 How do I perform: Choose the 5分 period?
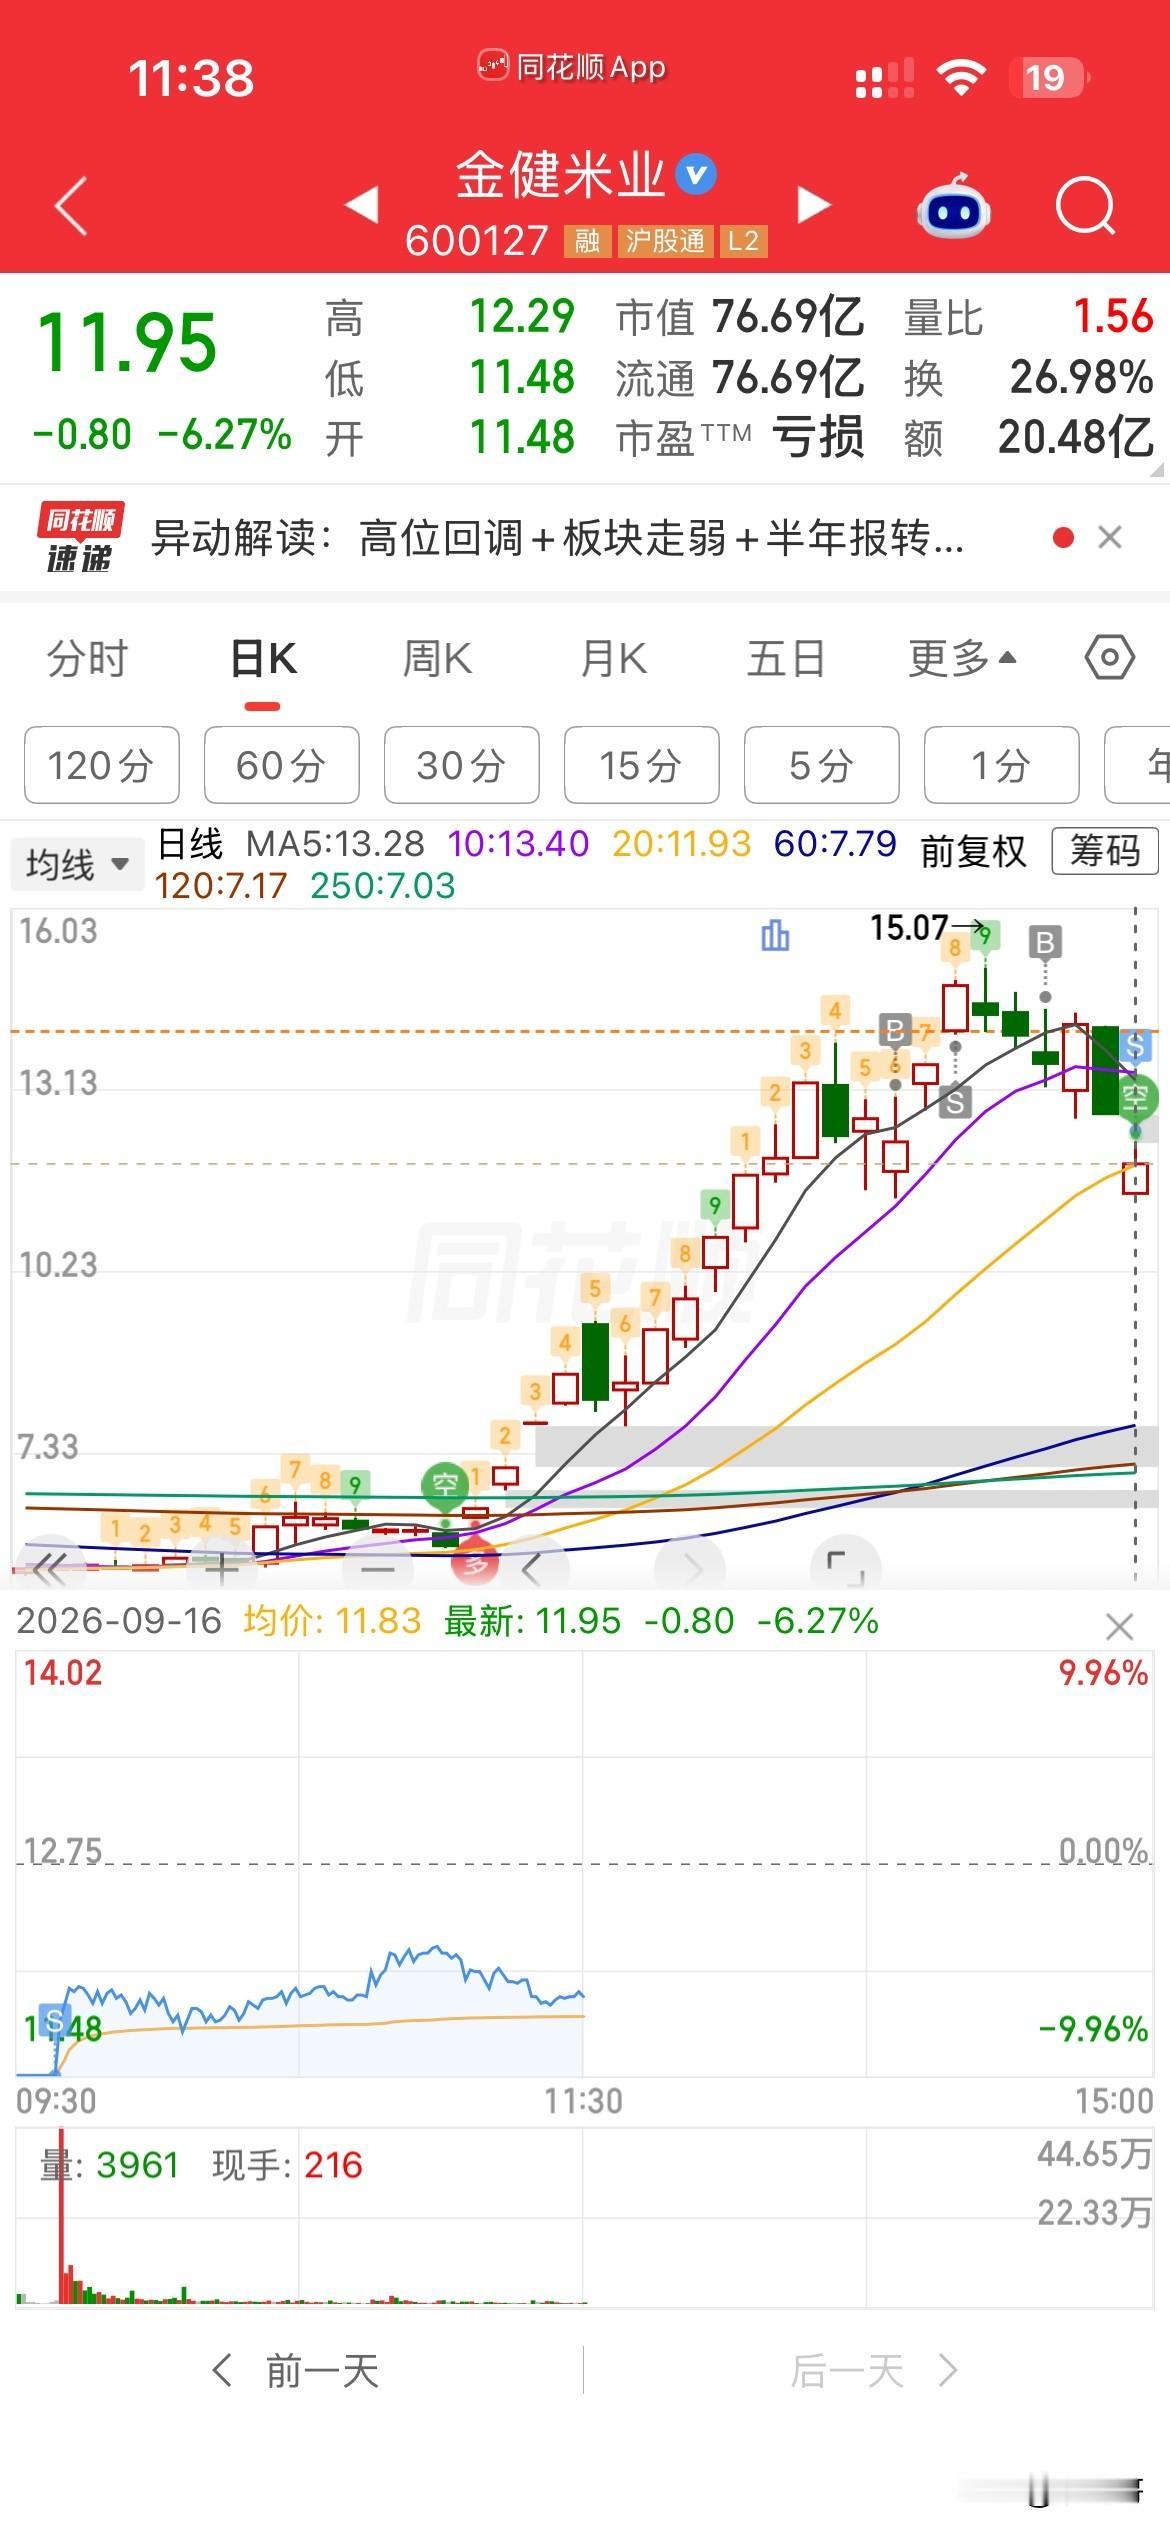tap(822, 765)
